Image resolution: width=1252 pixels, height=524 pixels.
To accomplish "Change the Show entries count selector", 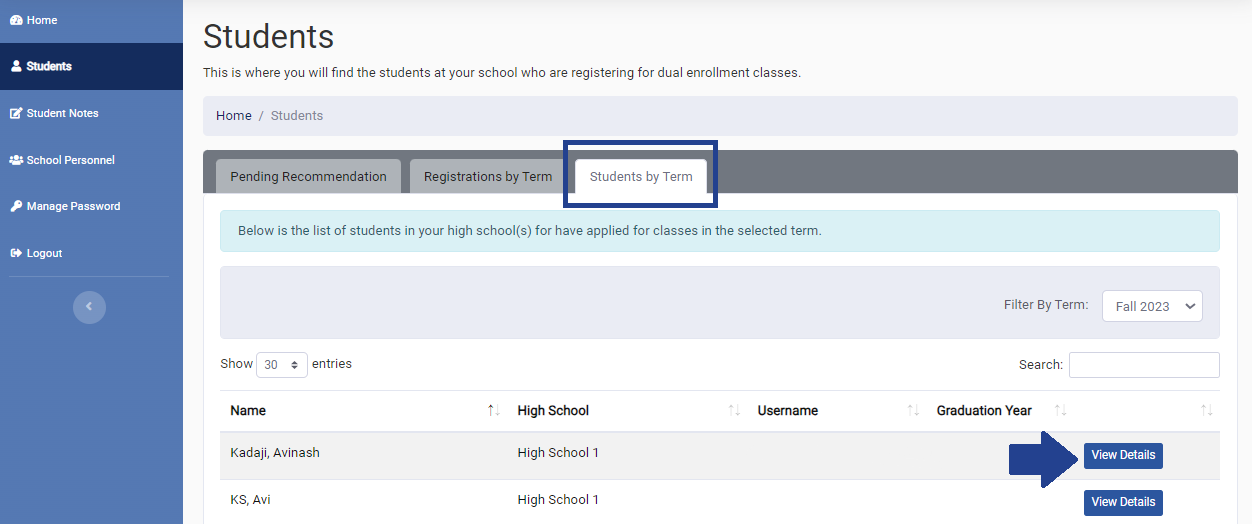I will 282,365.
